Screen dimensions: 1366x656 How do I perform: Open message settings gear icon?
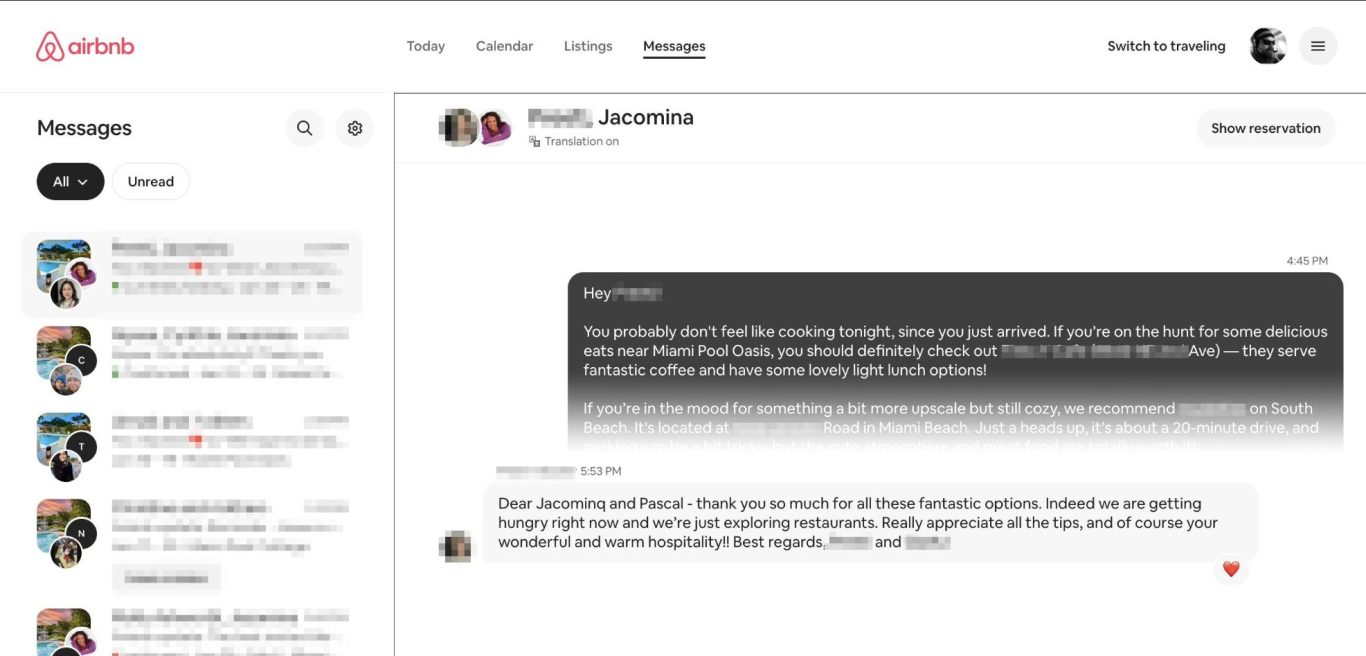pos(355,128)
